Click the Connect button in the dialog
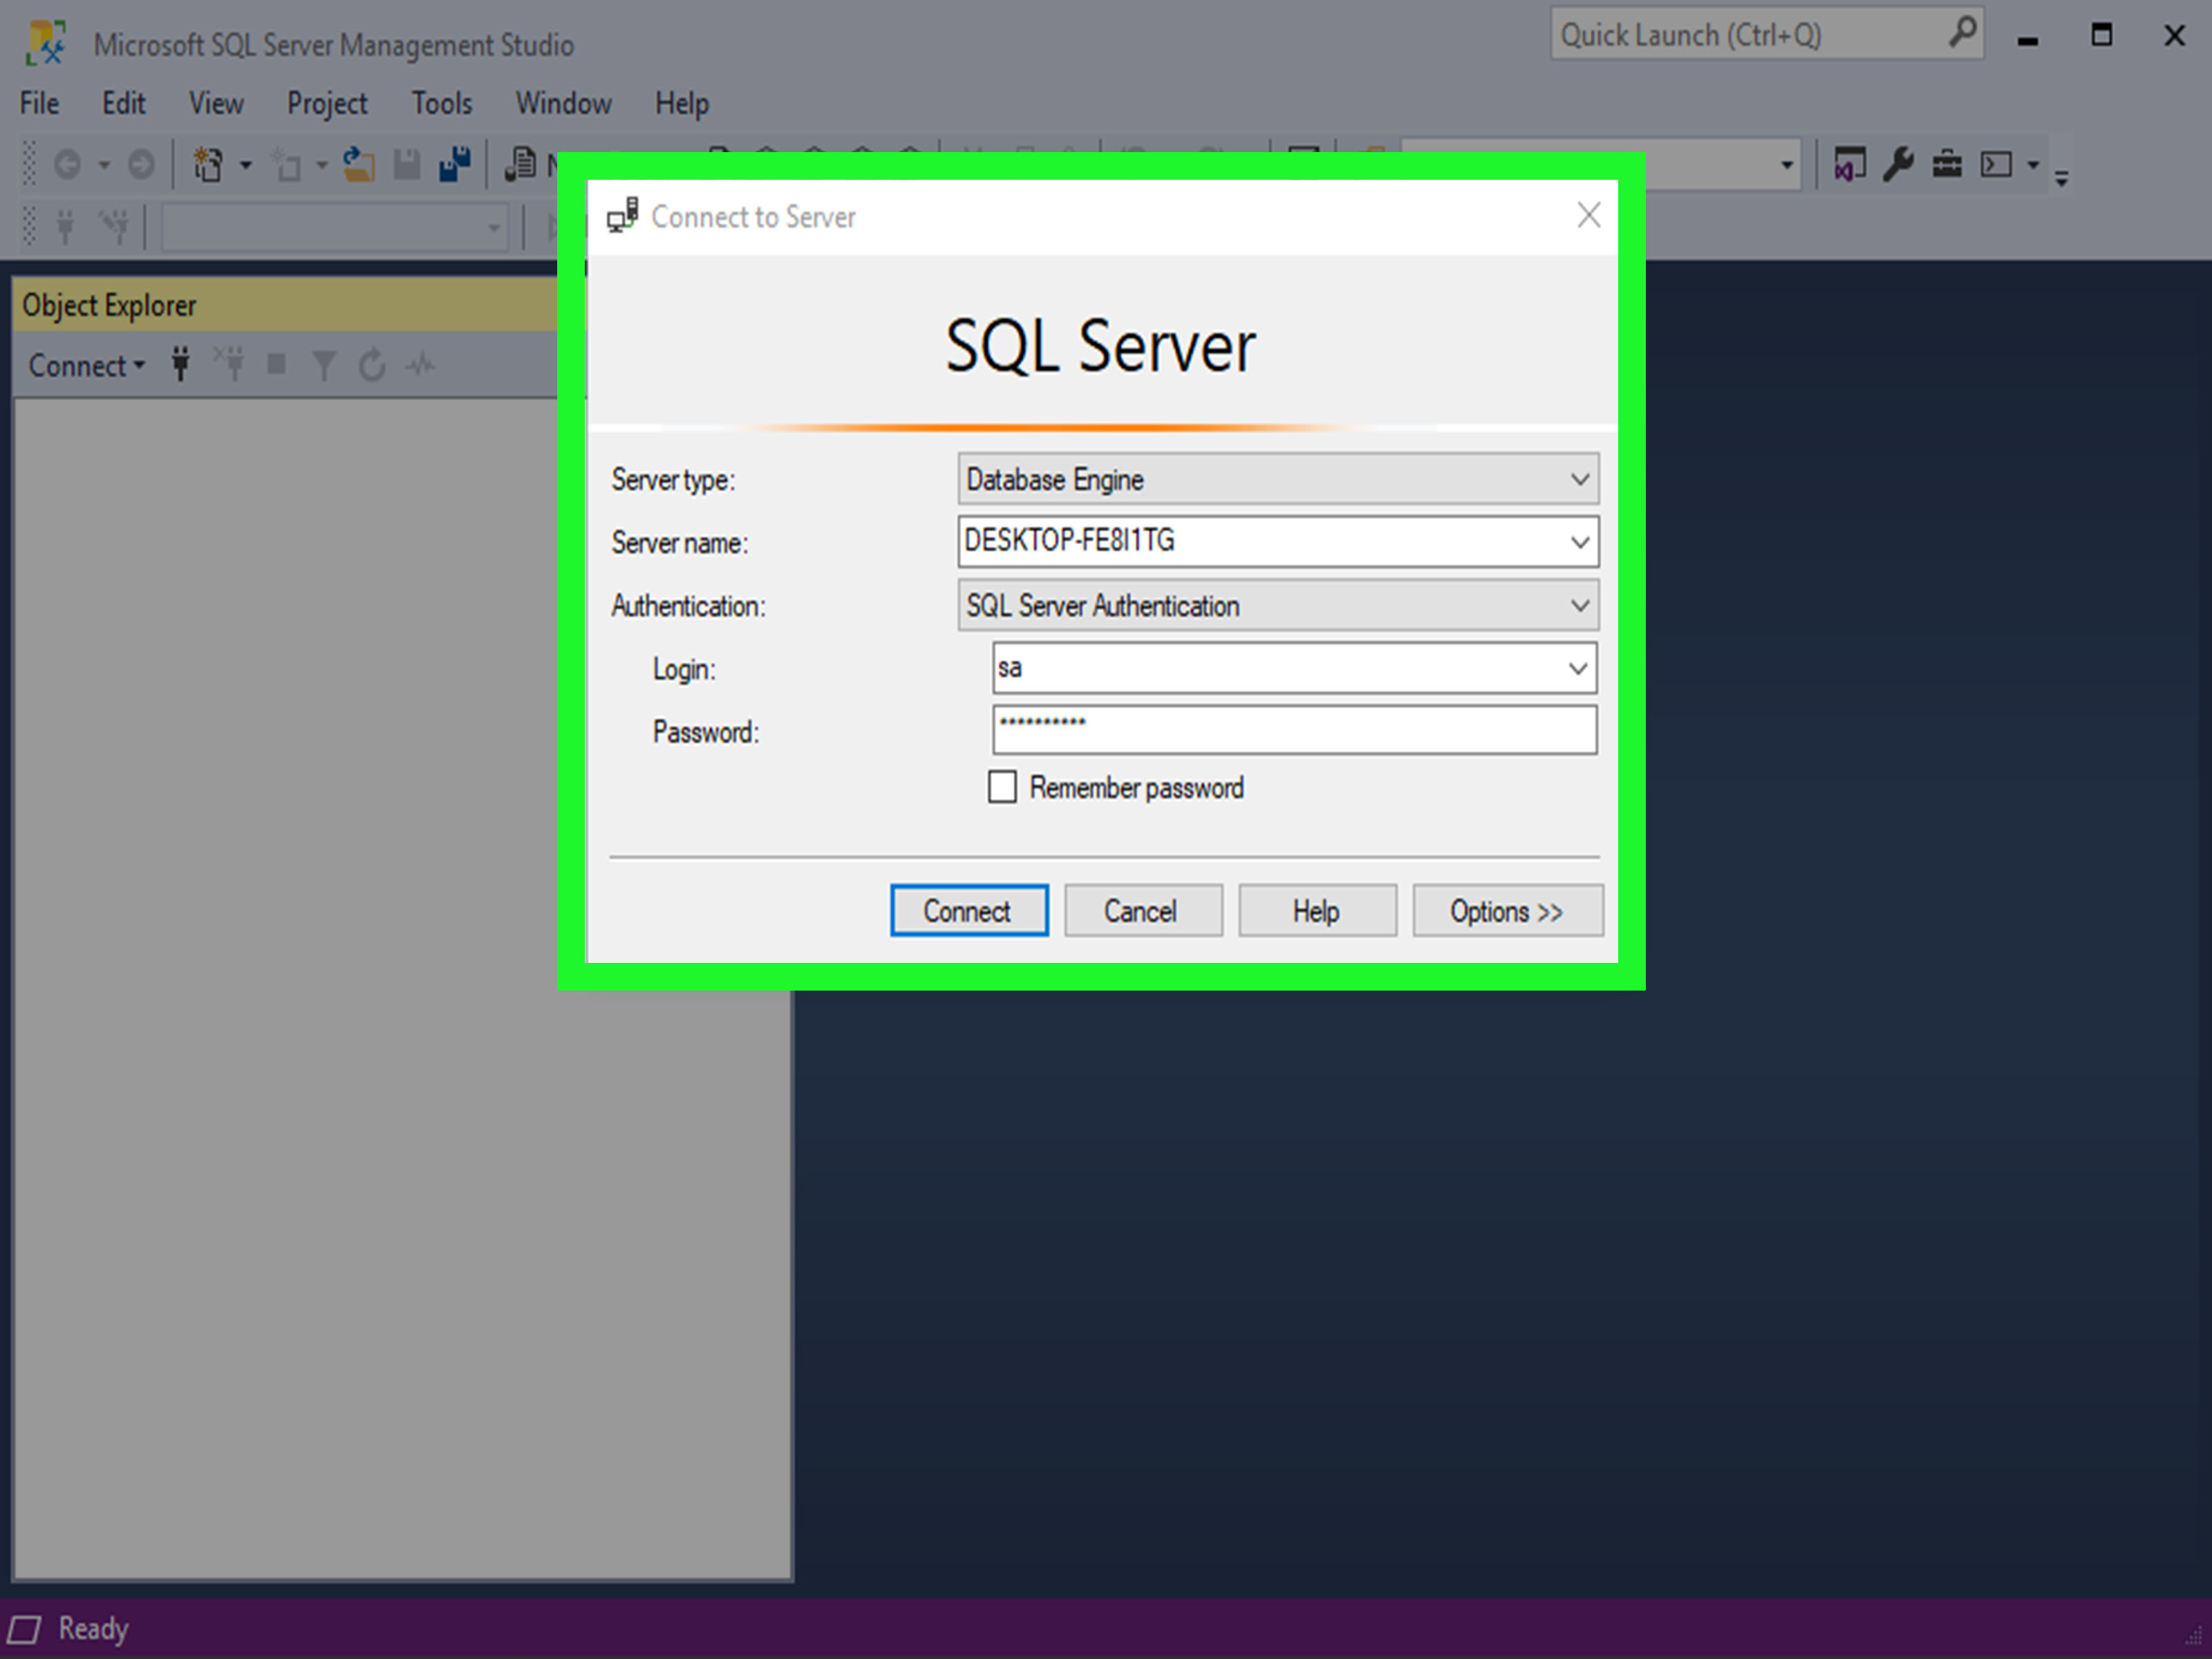 tap(968, 910)
